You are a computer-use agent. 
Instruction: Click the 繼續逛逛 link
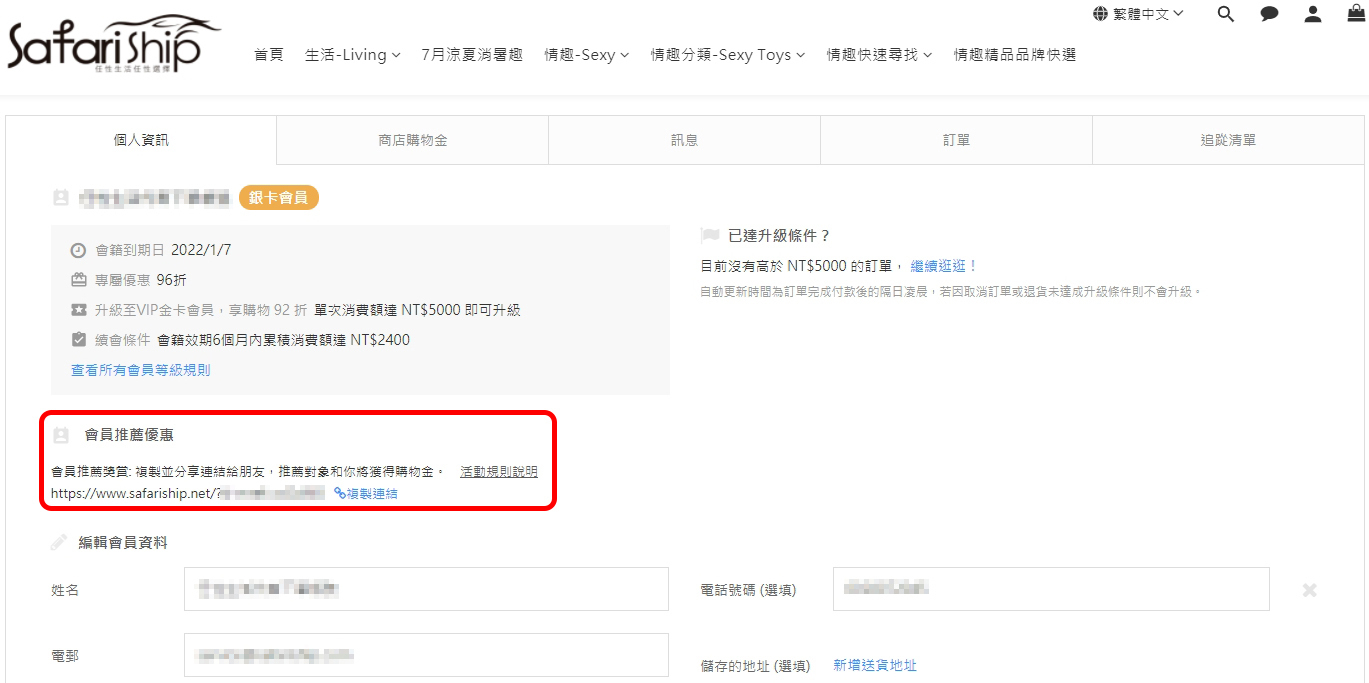[936, 265]
